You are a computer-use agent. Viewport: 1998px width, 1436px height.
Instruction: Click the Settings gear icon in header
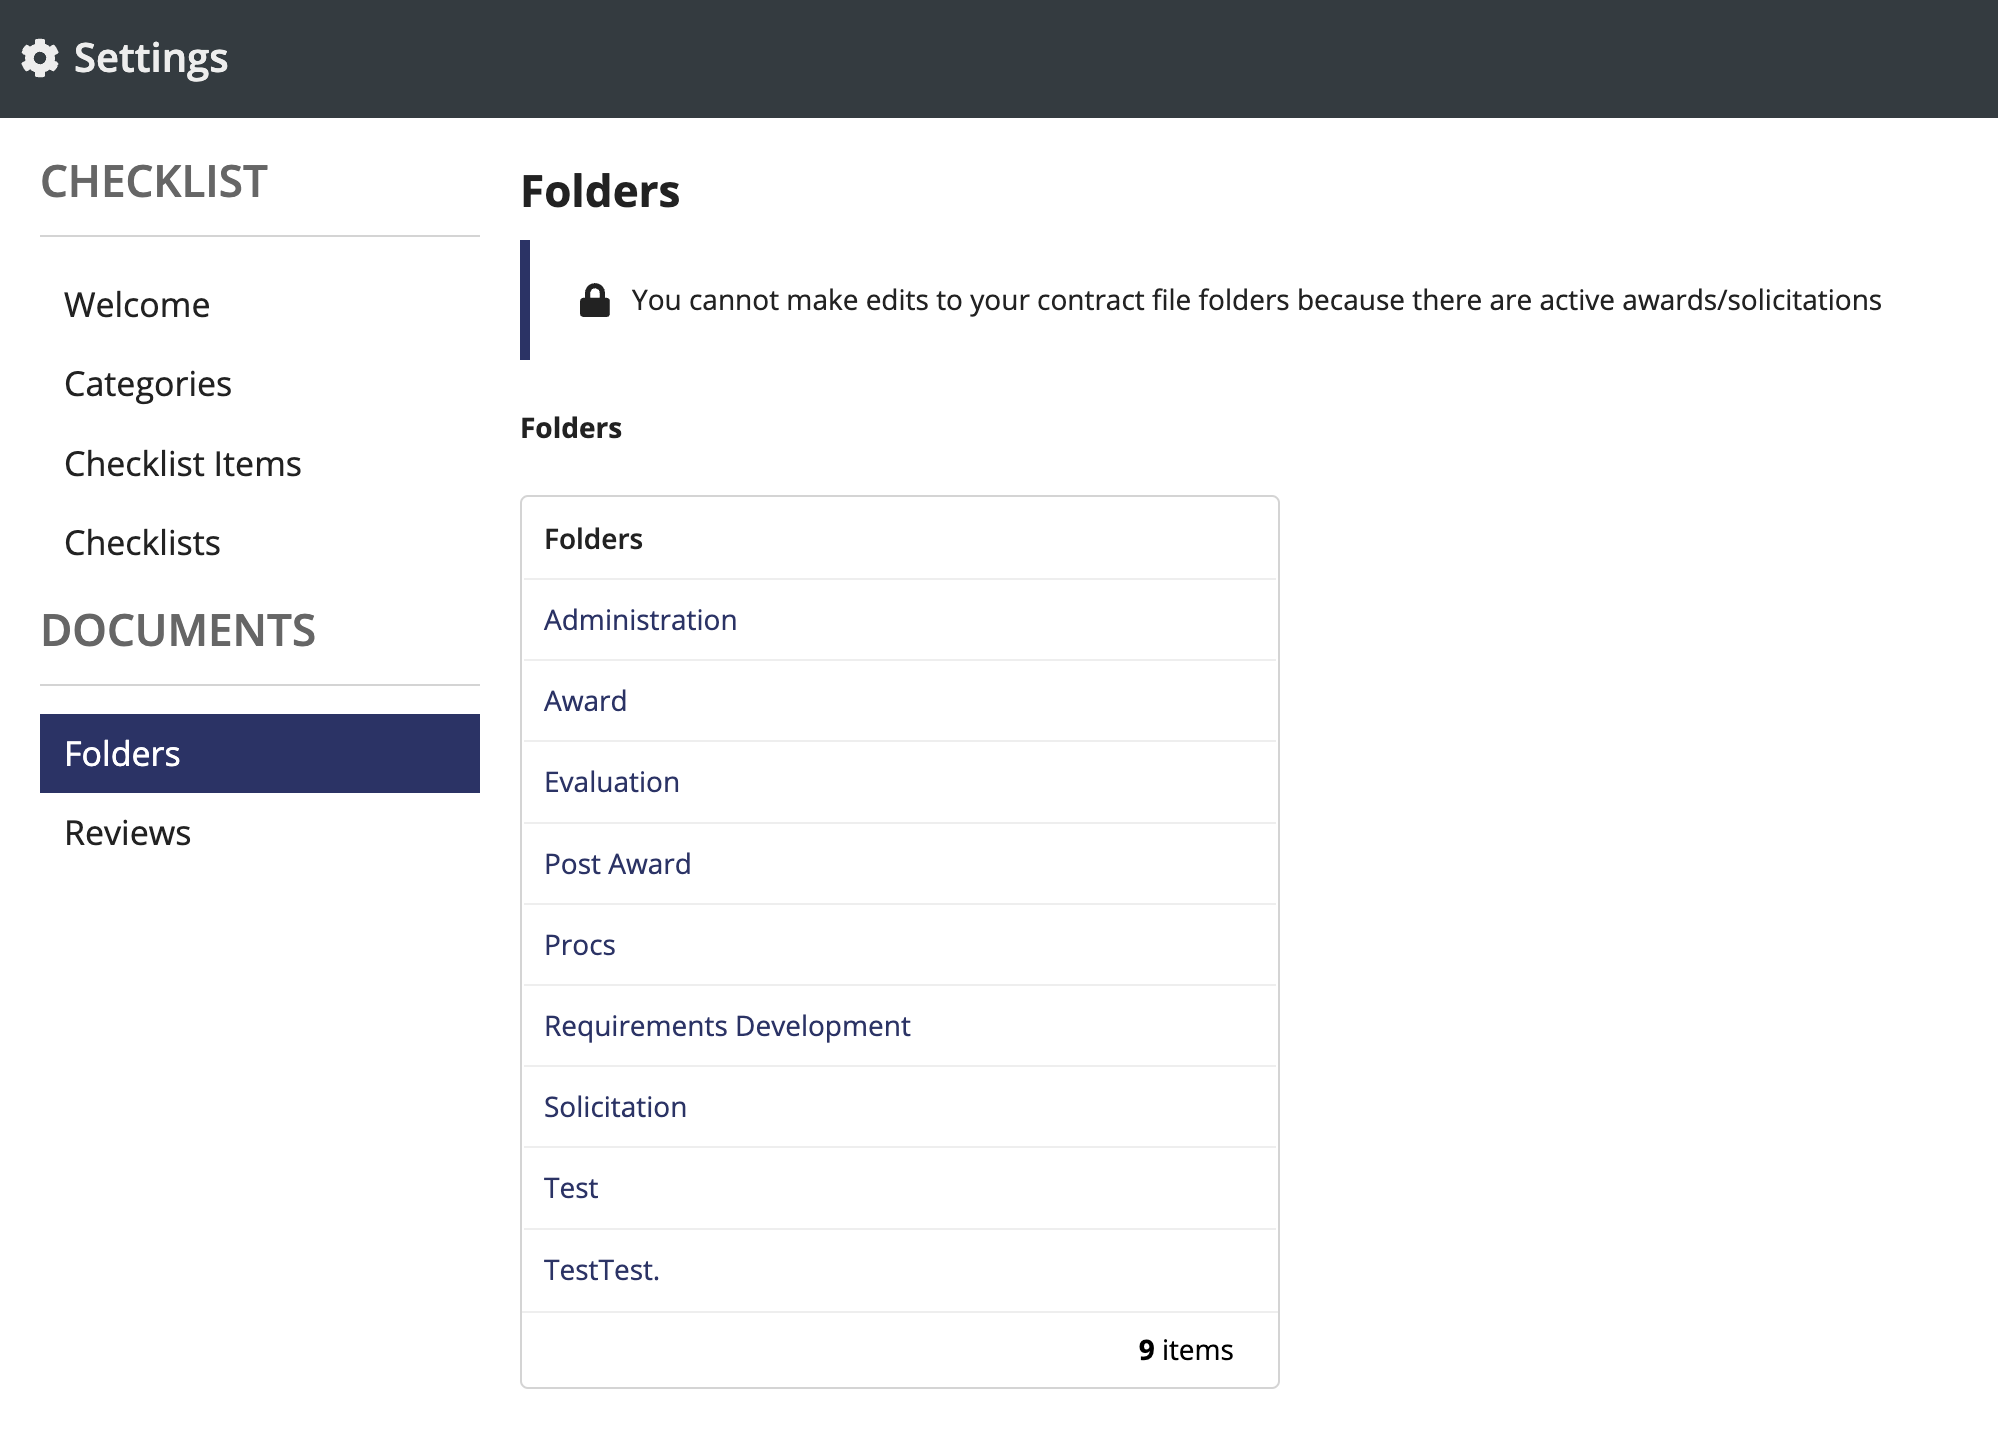pyautogui.click(x=40, y=58)
